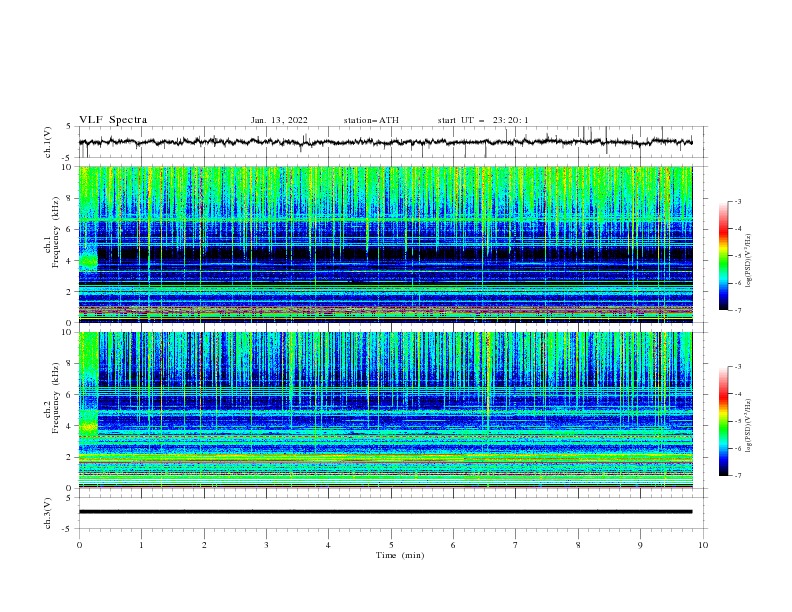
Task: Click the "VLF Spectra" title text
Action: click(x=113, y=120)
